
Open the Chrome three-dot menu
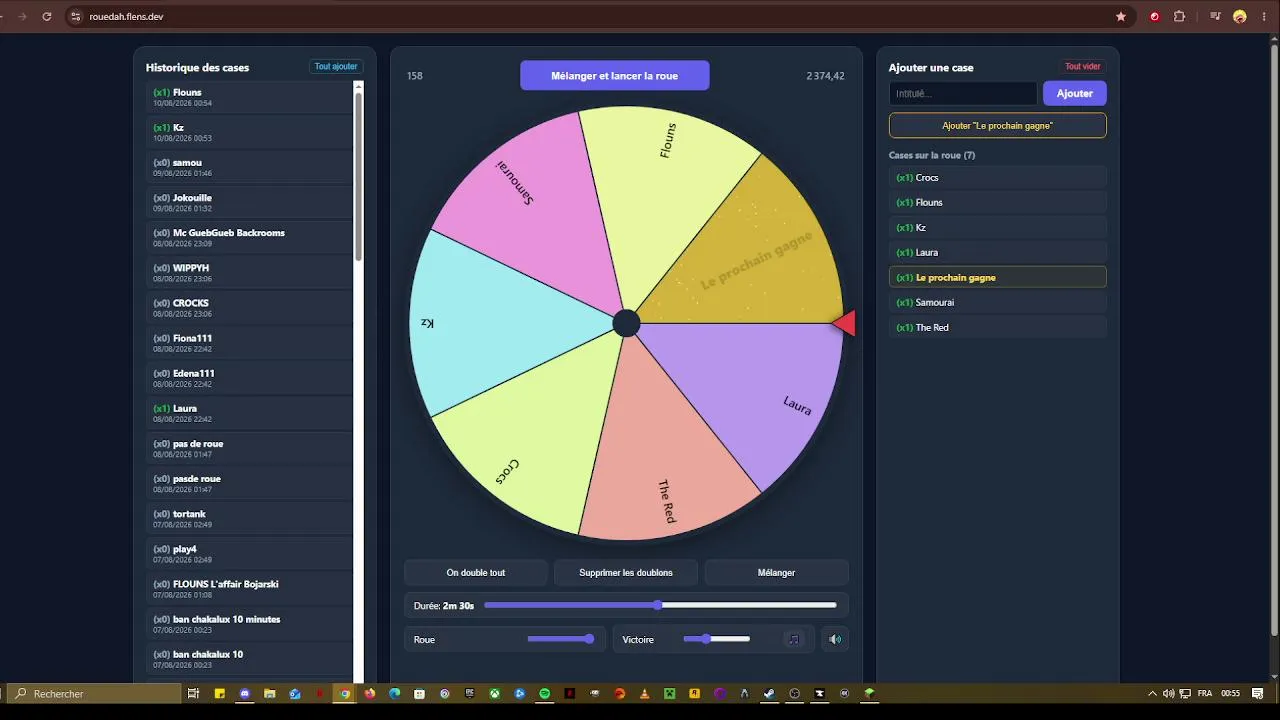pos(1263,17)
